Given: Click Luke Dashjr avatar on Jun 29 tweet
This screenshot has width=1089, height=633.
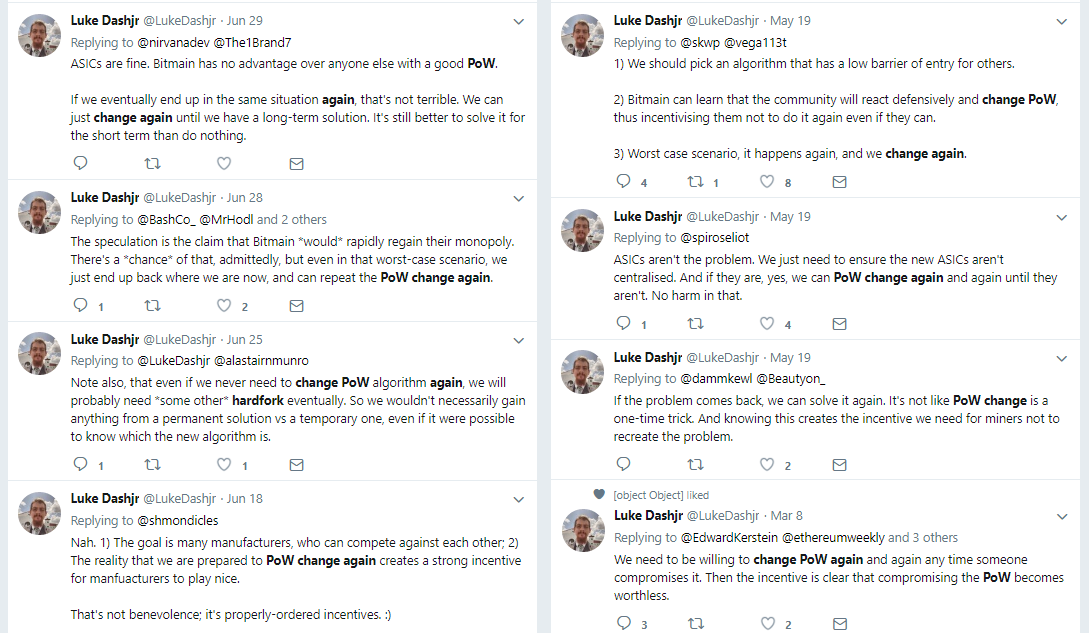Looking at the screenshot, I should pos(41,36).
